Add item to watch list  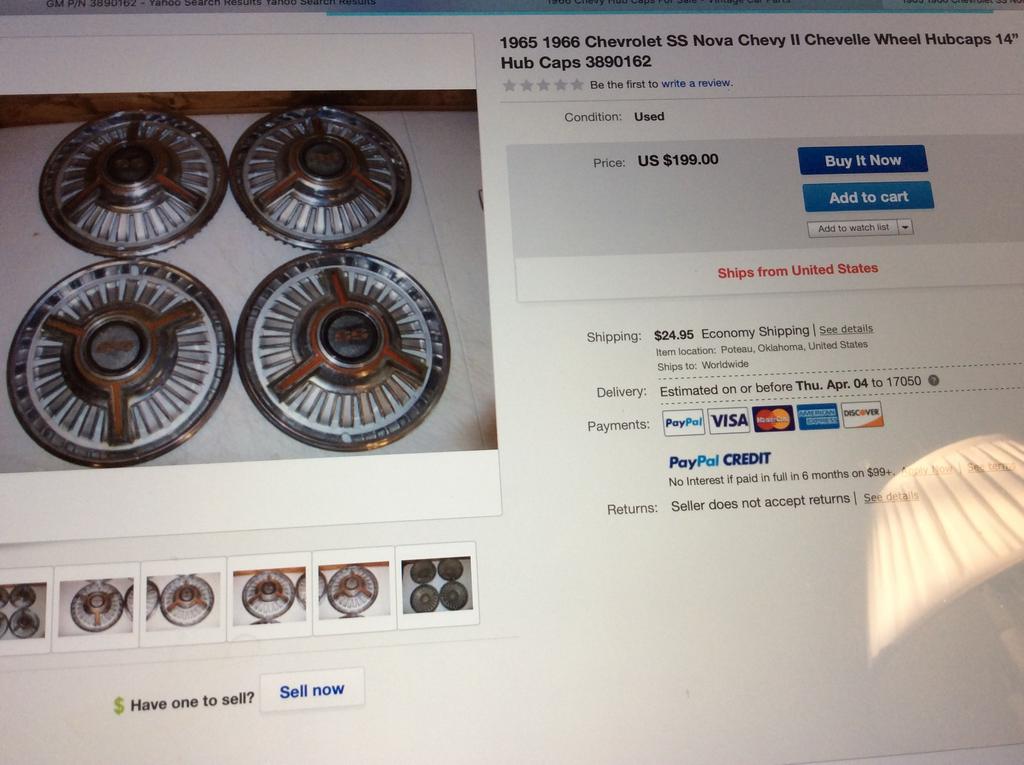853,228
